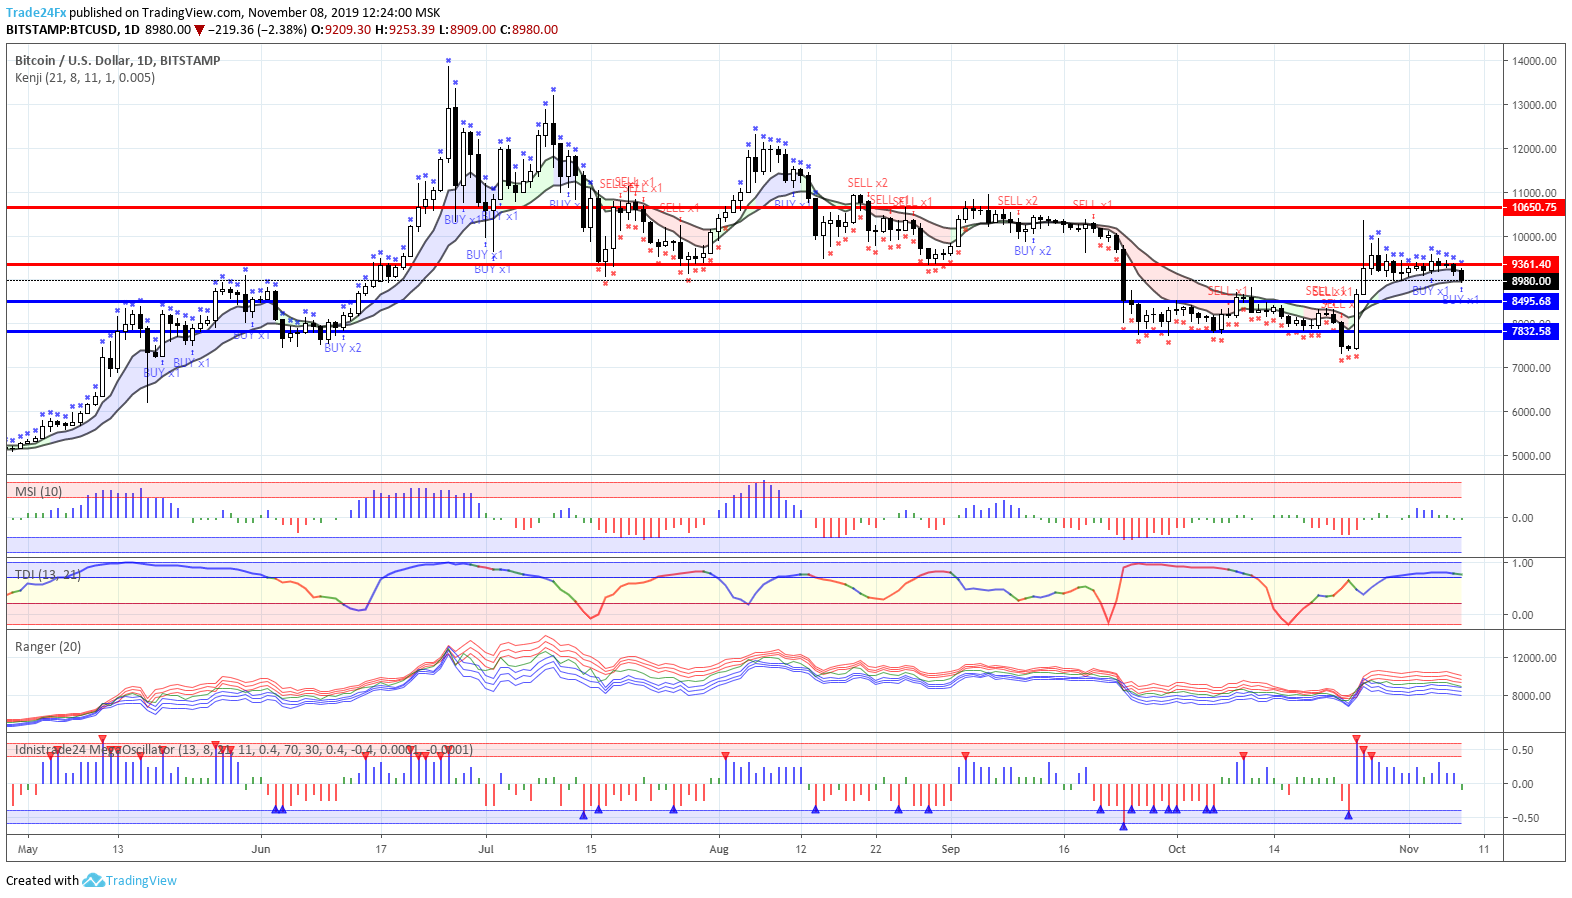Click the 6000.00 price axis value
This screenshot has height=898, width=1572.
click(1531, 412)
